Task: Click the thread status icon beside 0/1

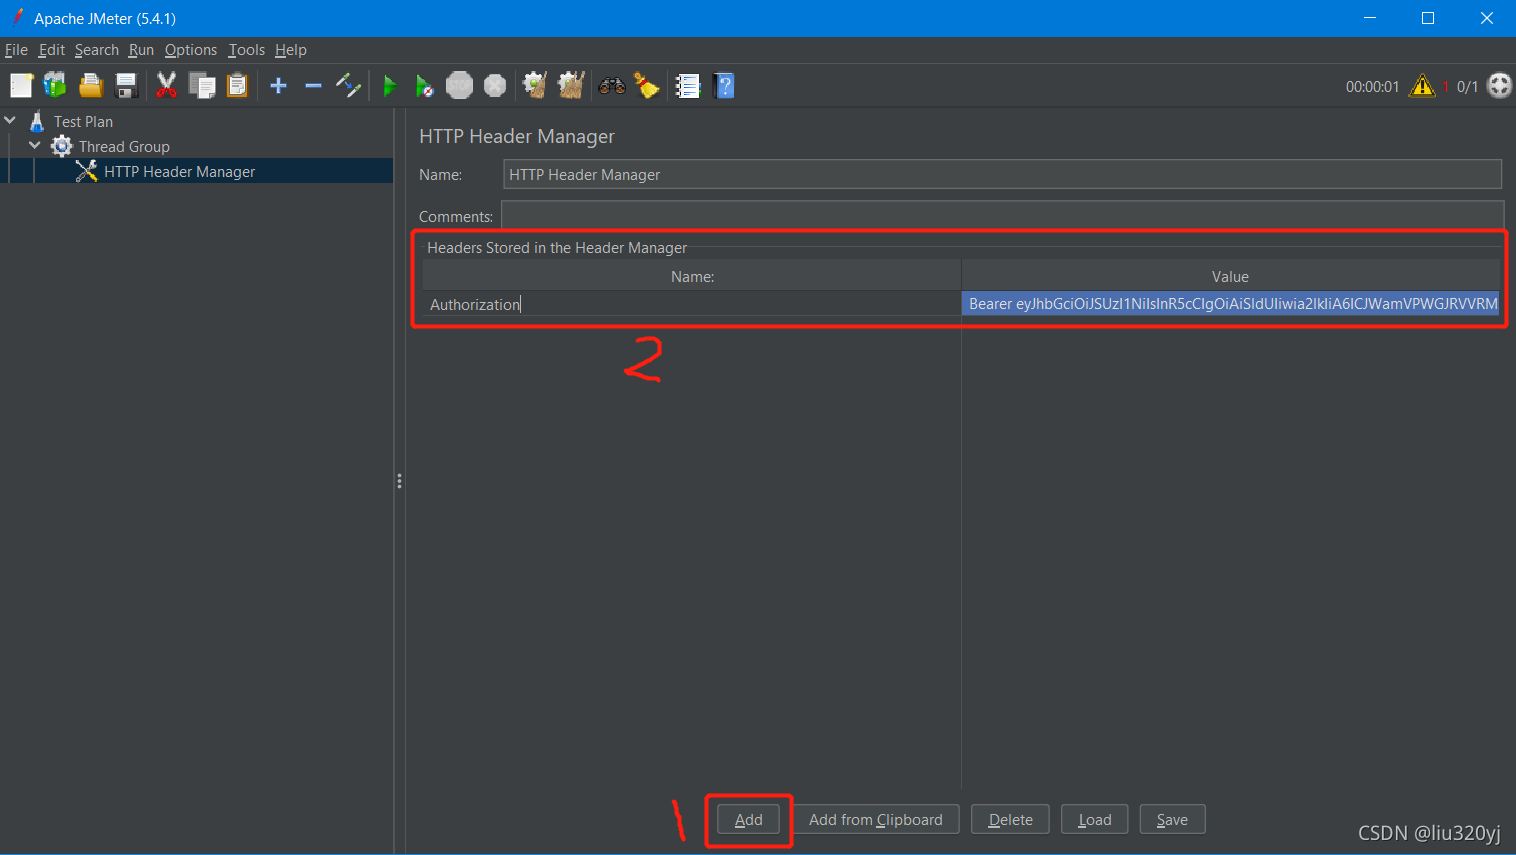Action: [x=1499, y=86]
